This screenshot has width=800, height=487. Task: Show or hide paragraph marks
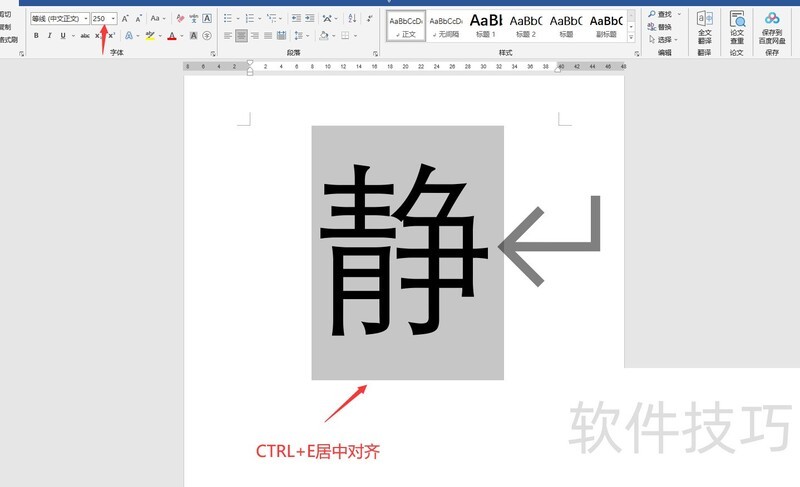(x=369, y=18)
